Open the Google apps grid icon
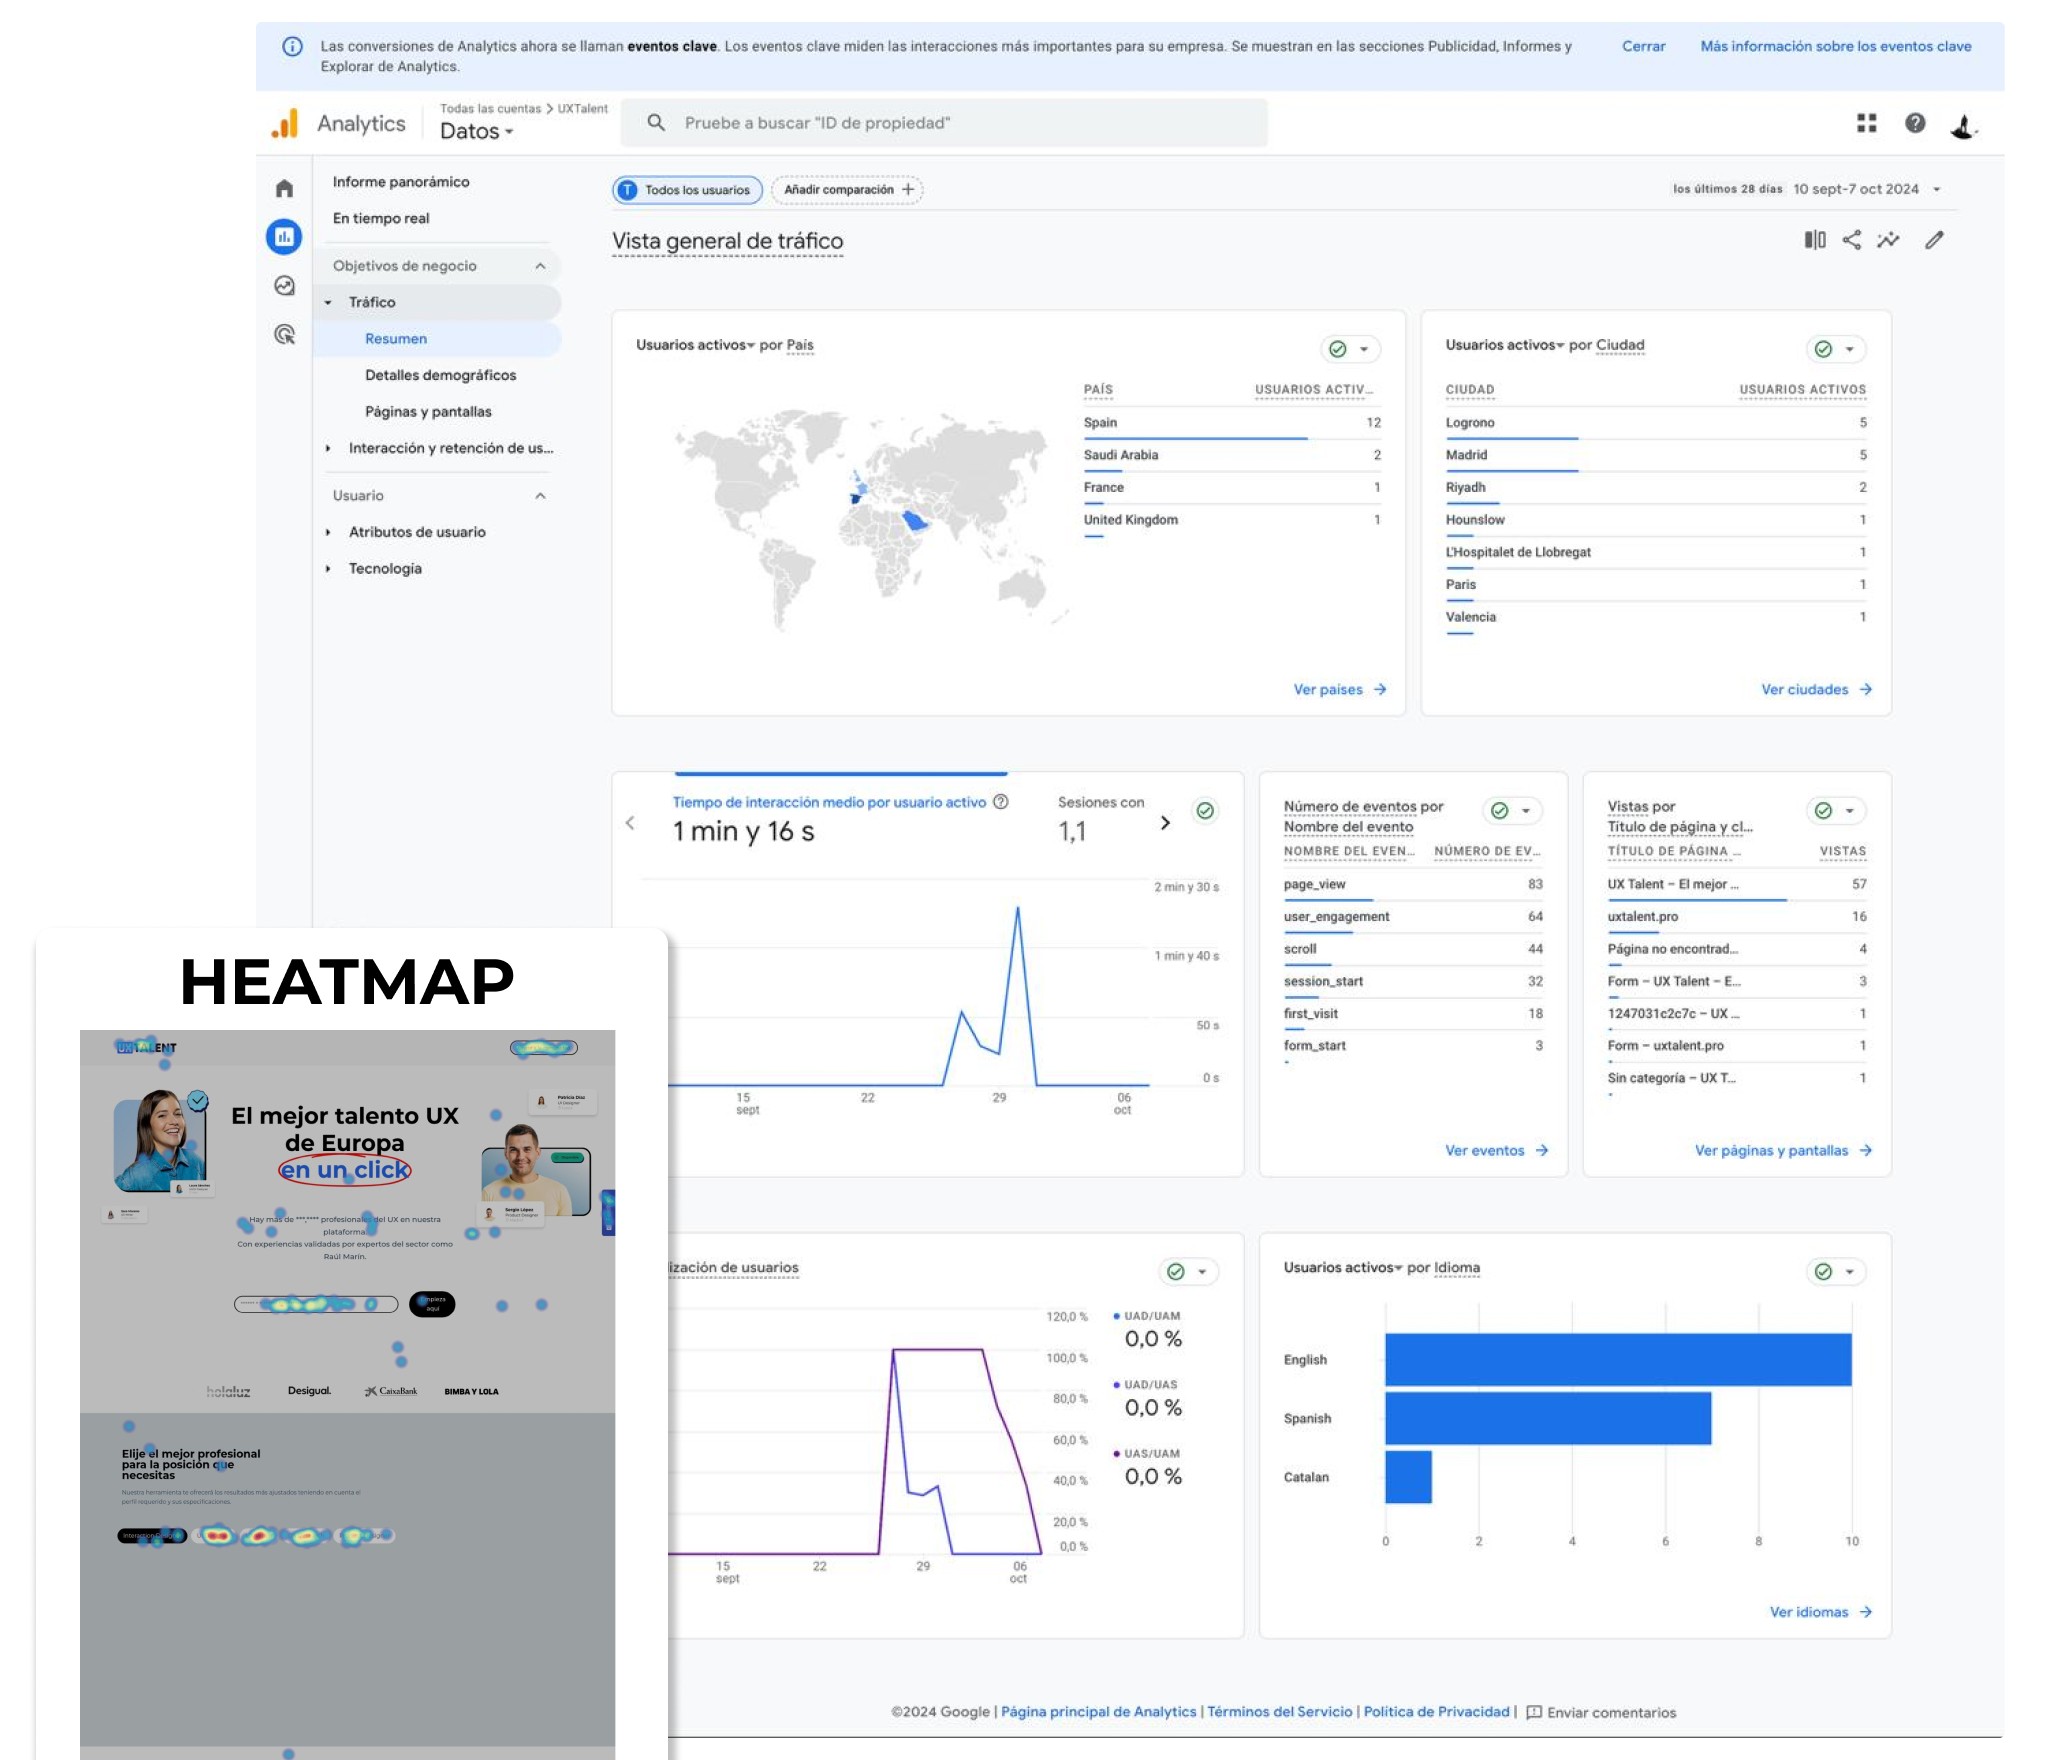2050x1760 pixels. pyautogui.click(x=1866, y=123)
